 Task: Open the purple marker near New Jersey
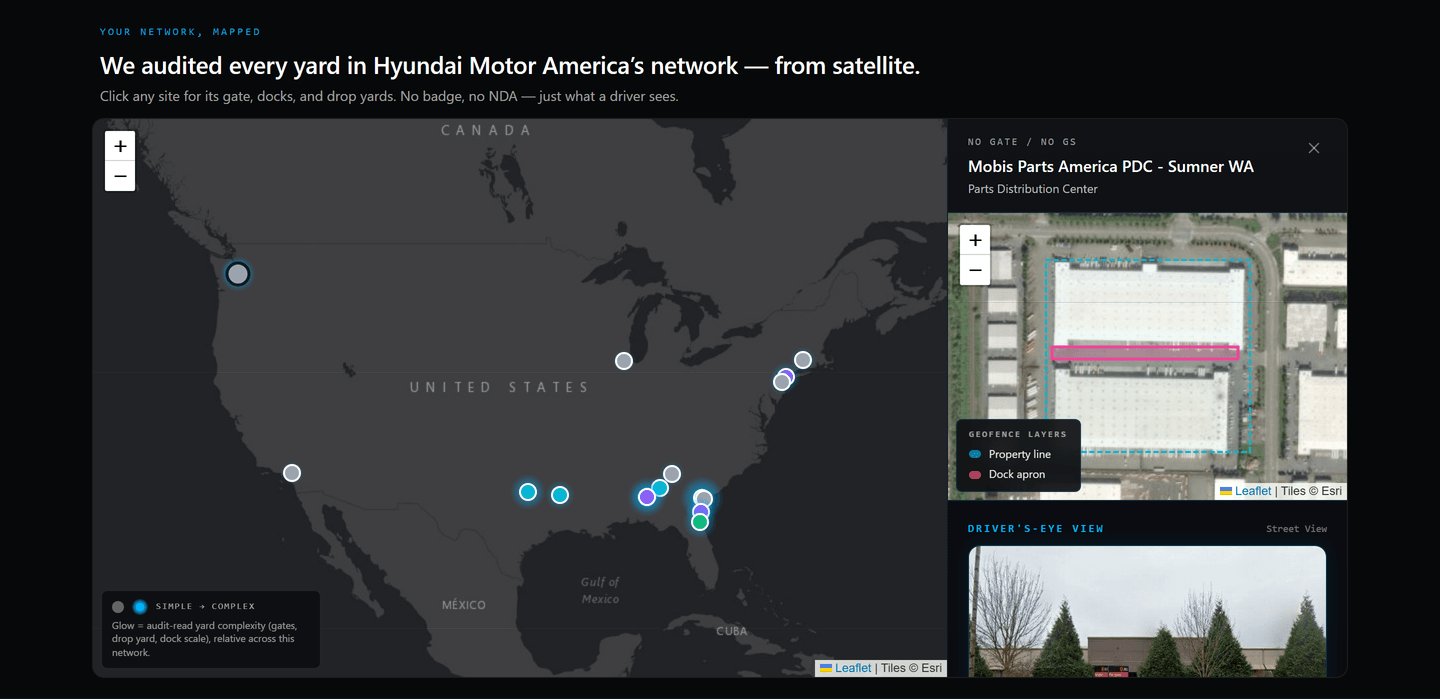[787, 376]
